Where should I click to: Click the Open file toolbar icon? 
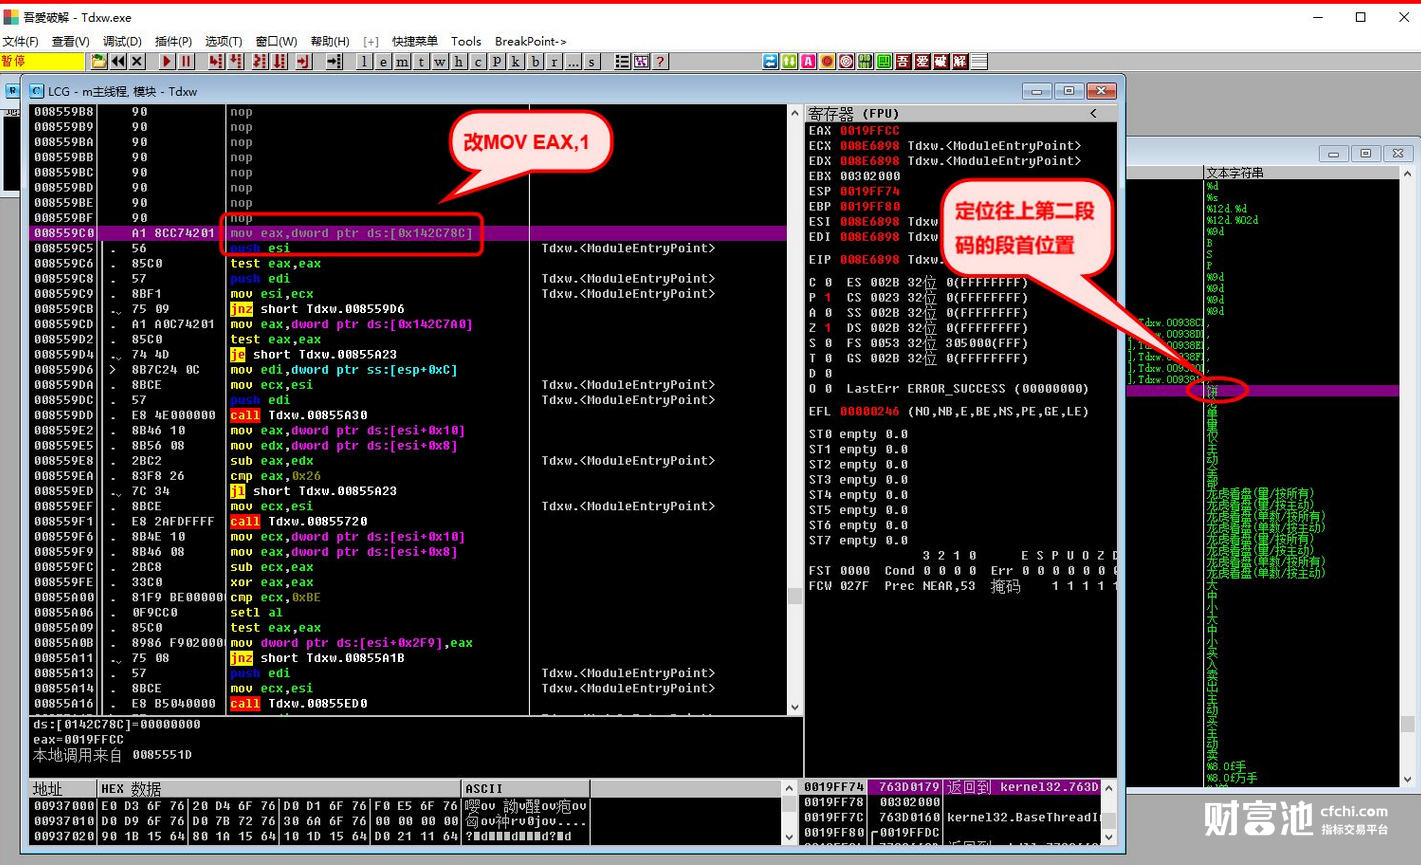[99, 62]
